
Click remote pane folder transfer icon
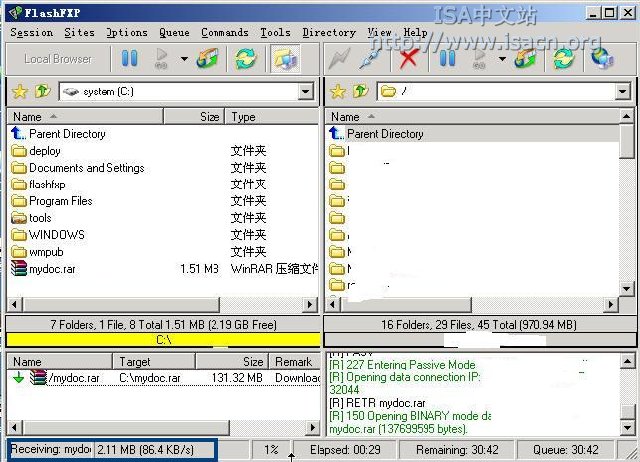[x=525, y=58]
